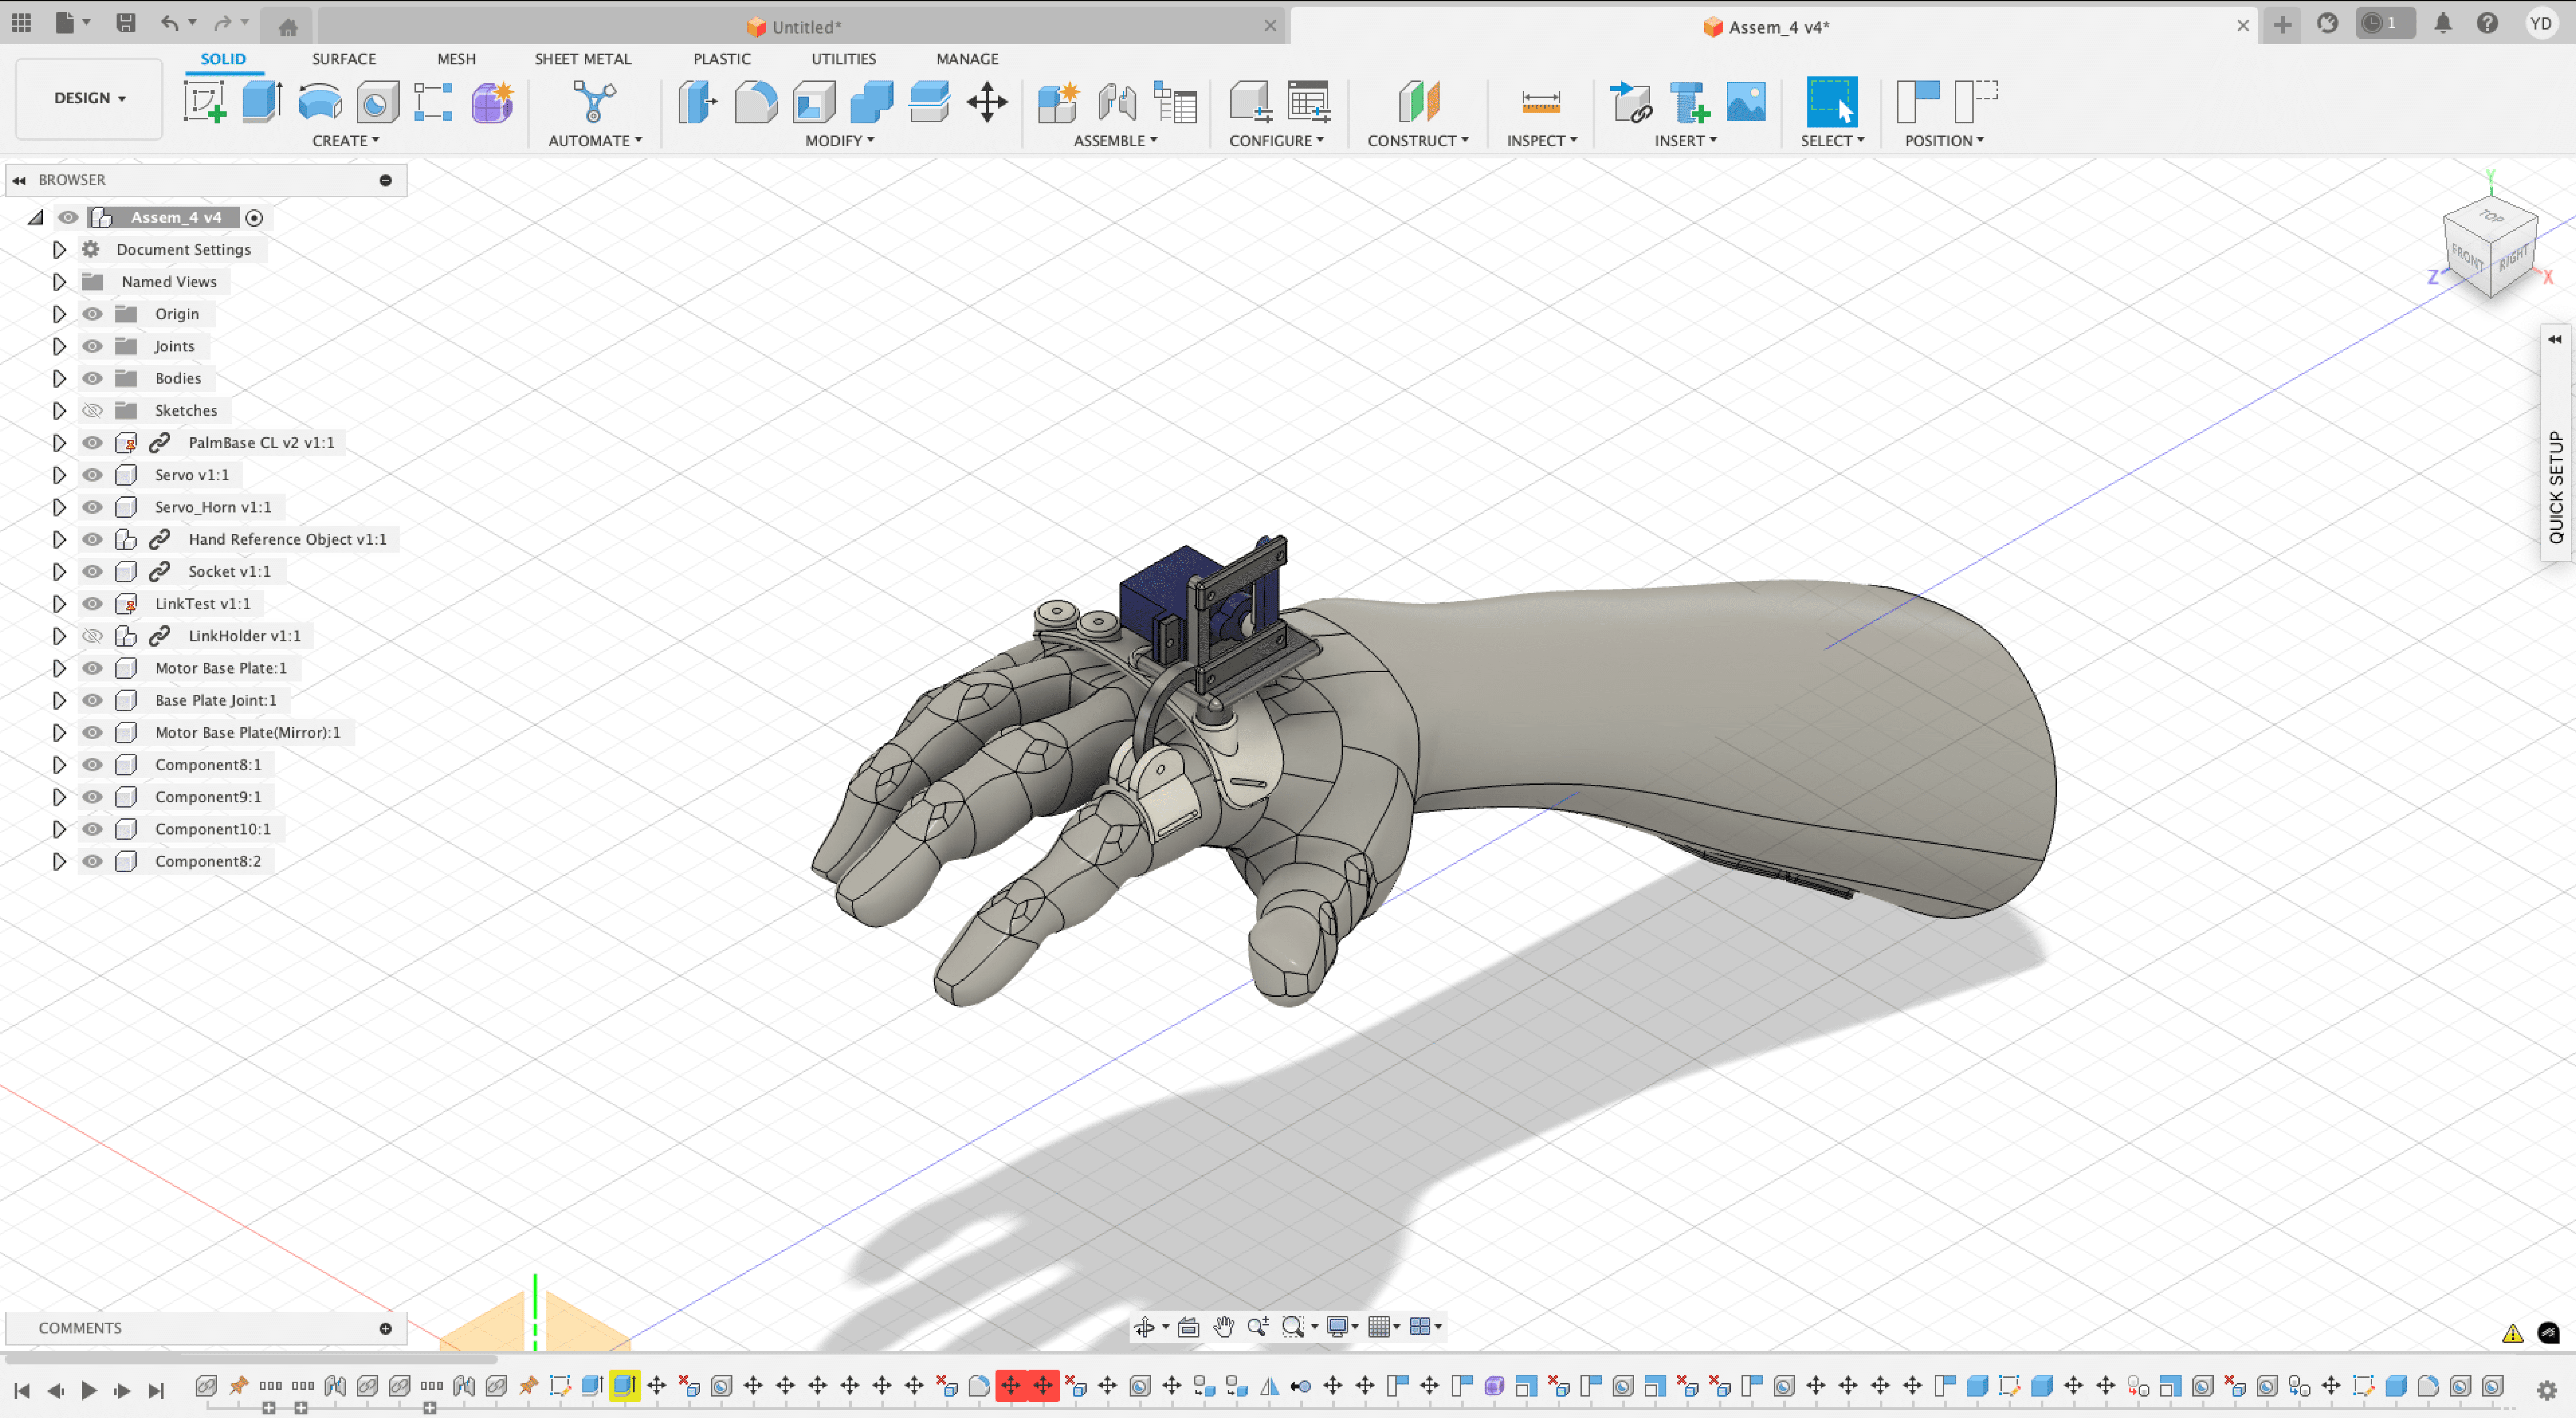This screenshot has height=1418, width=2576.
Task: Open the PLASTIC tab
Action: click(x=722, y=59)
